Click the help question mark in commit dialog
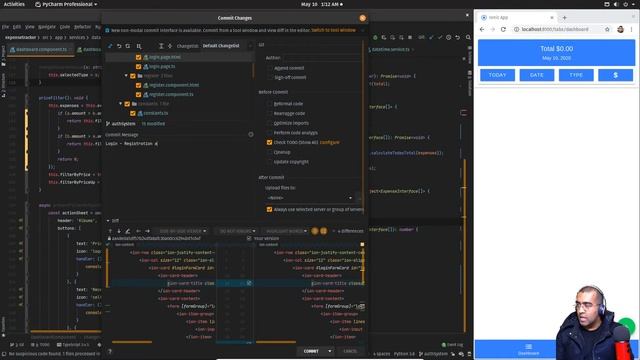Image resolution: width=640 pixels, height=360 pixels. [x=110, y=351]
